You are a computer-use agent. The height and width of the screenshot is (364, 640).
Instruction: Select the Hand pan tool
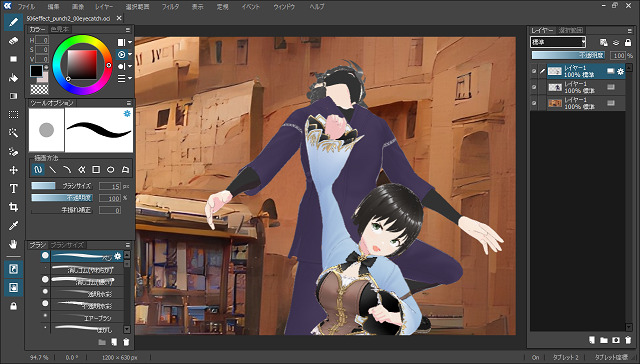pos(13,244)
